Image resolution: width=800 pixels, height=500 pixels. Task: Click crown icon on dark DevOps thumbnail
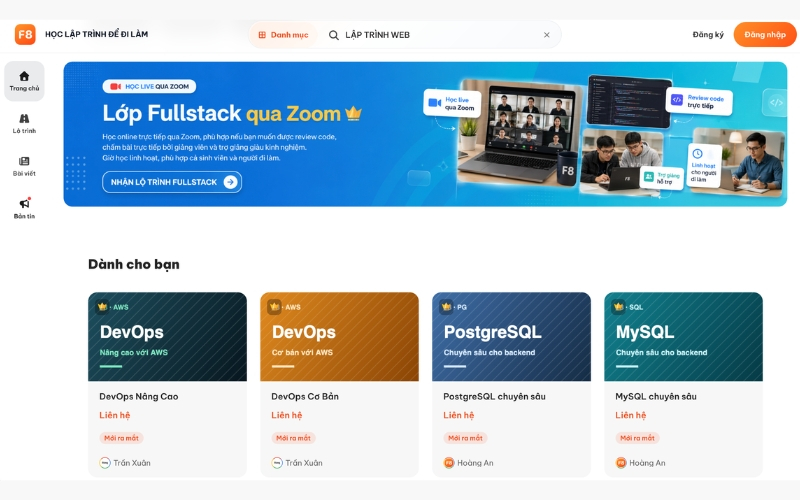coord(103,307)
